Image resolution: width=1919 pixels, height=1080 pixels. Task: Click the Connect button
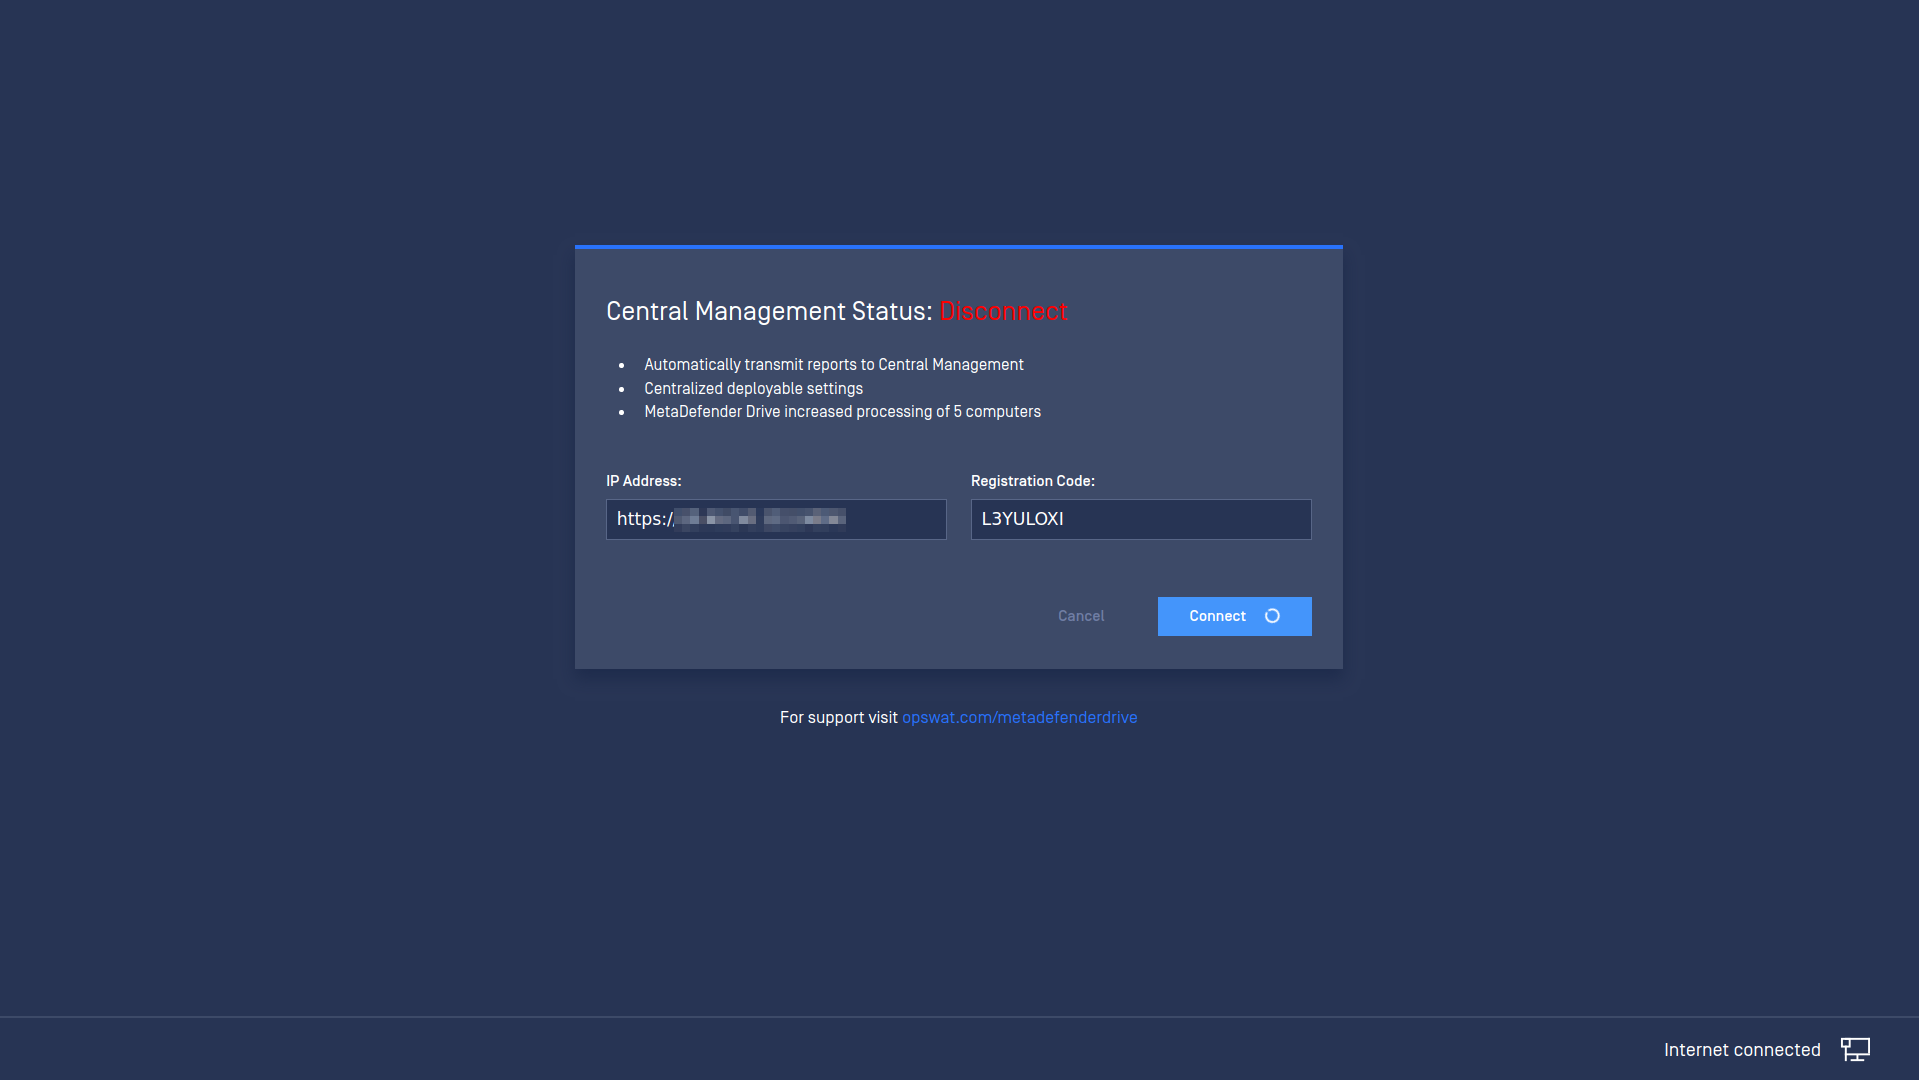pos(1234,616)
